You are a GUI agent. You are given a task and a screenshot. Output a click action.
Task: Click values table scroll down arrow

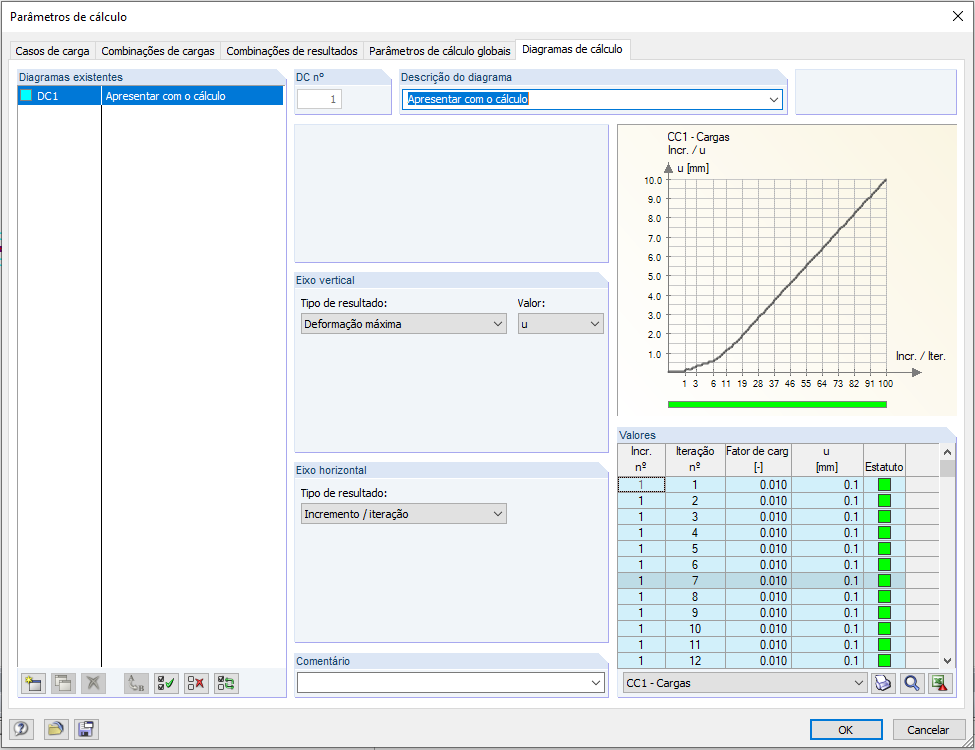(x=947, y=660)
